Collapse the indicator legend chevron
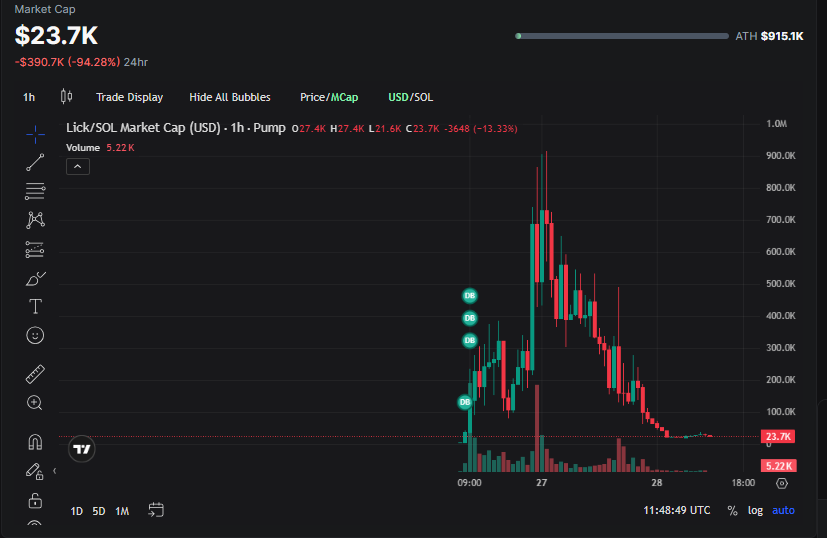 tap(78, 167)
